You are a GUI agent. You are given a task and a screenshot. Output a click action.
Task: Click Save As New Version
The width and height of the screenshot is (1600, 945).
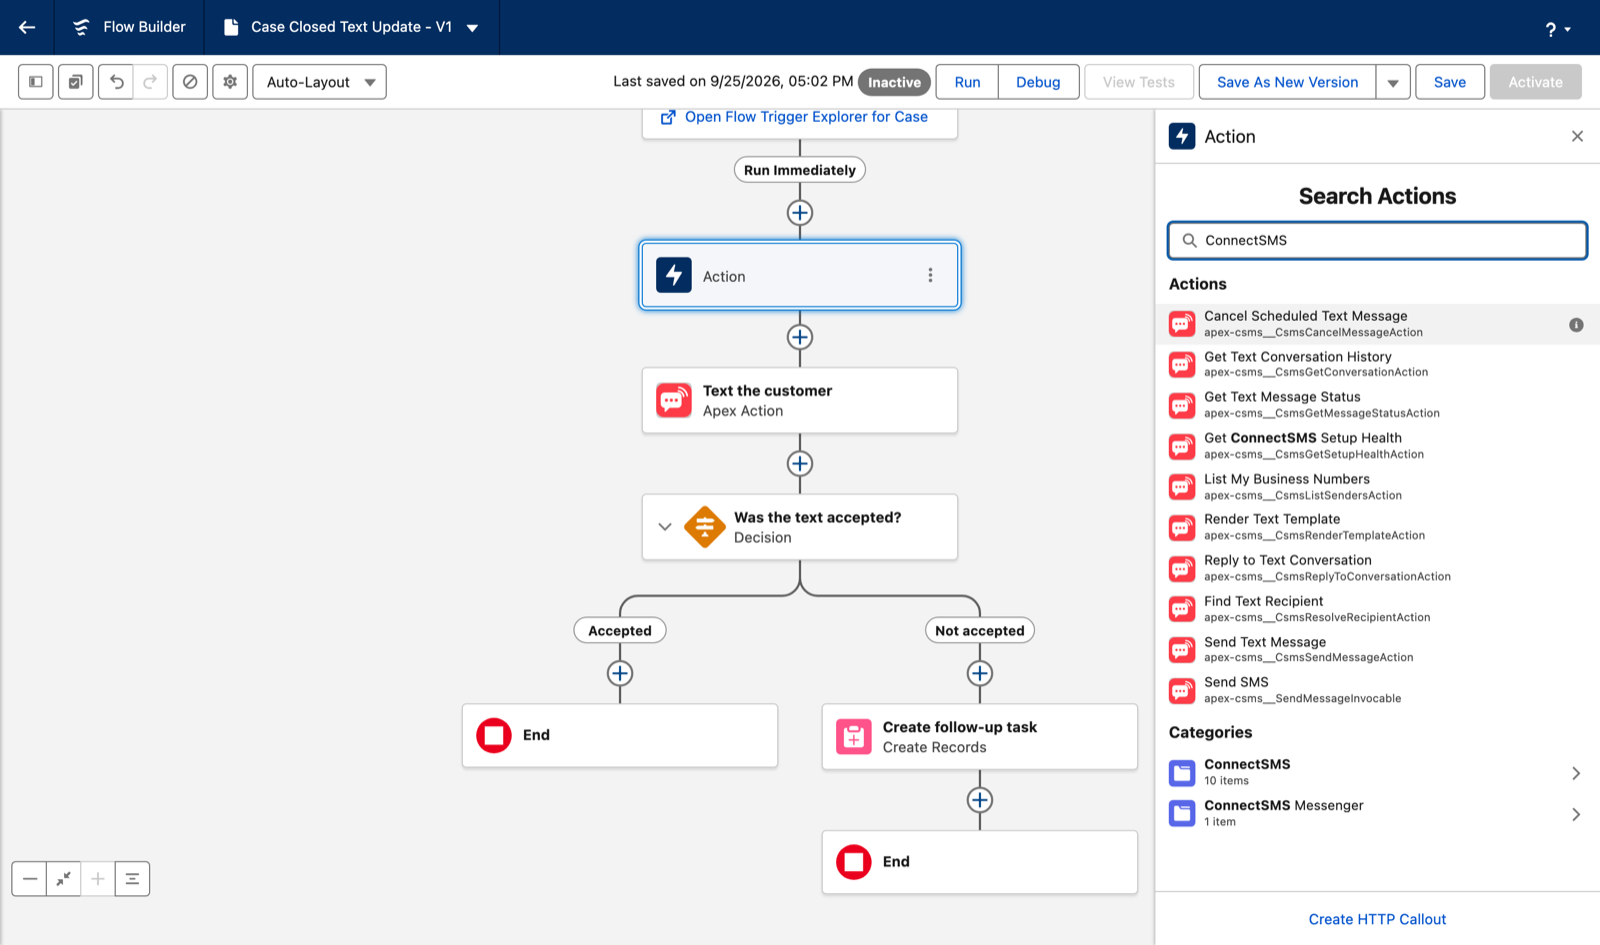click(1287, 82)
